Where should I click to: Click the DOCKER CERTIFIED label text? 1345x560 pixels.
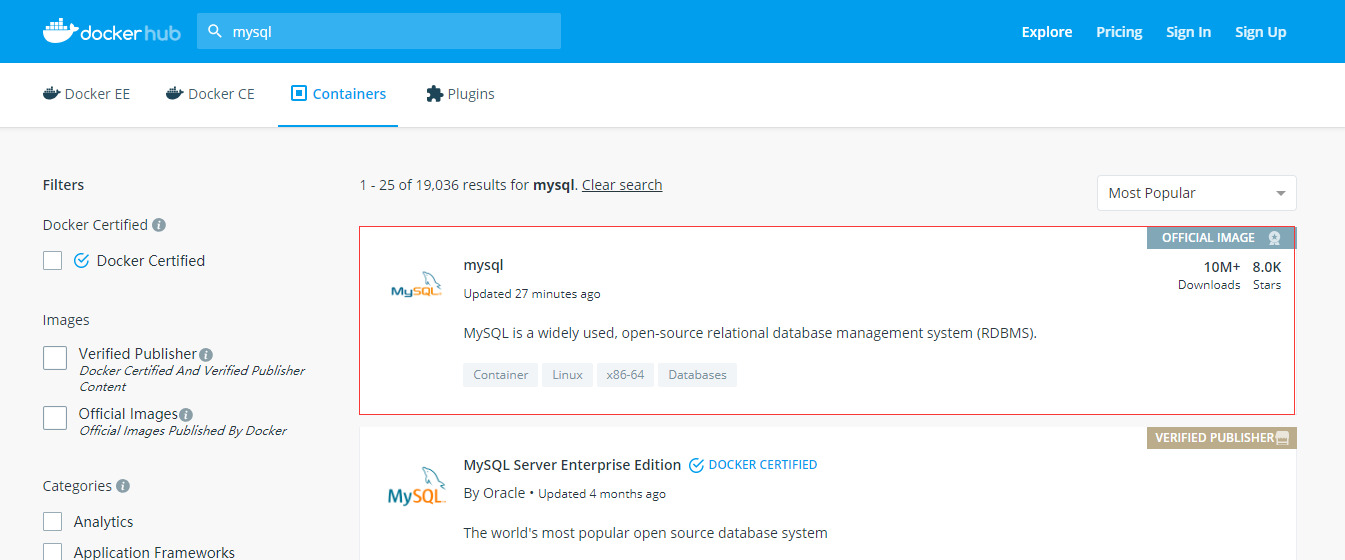[763, 465]
